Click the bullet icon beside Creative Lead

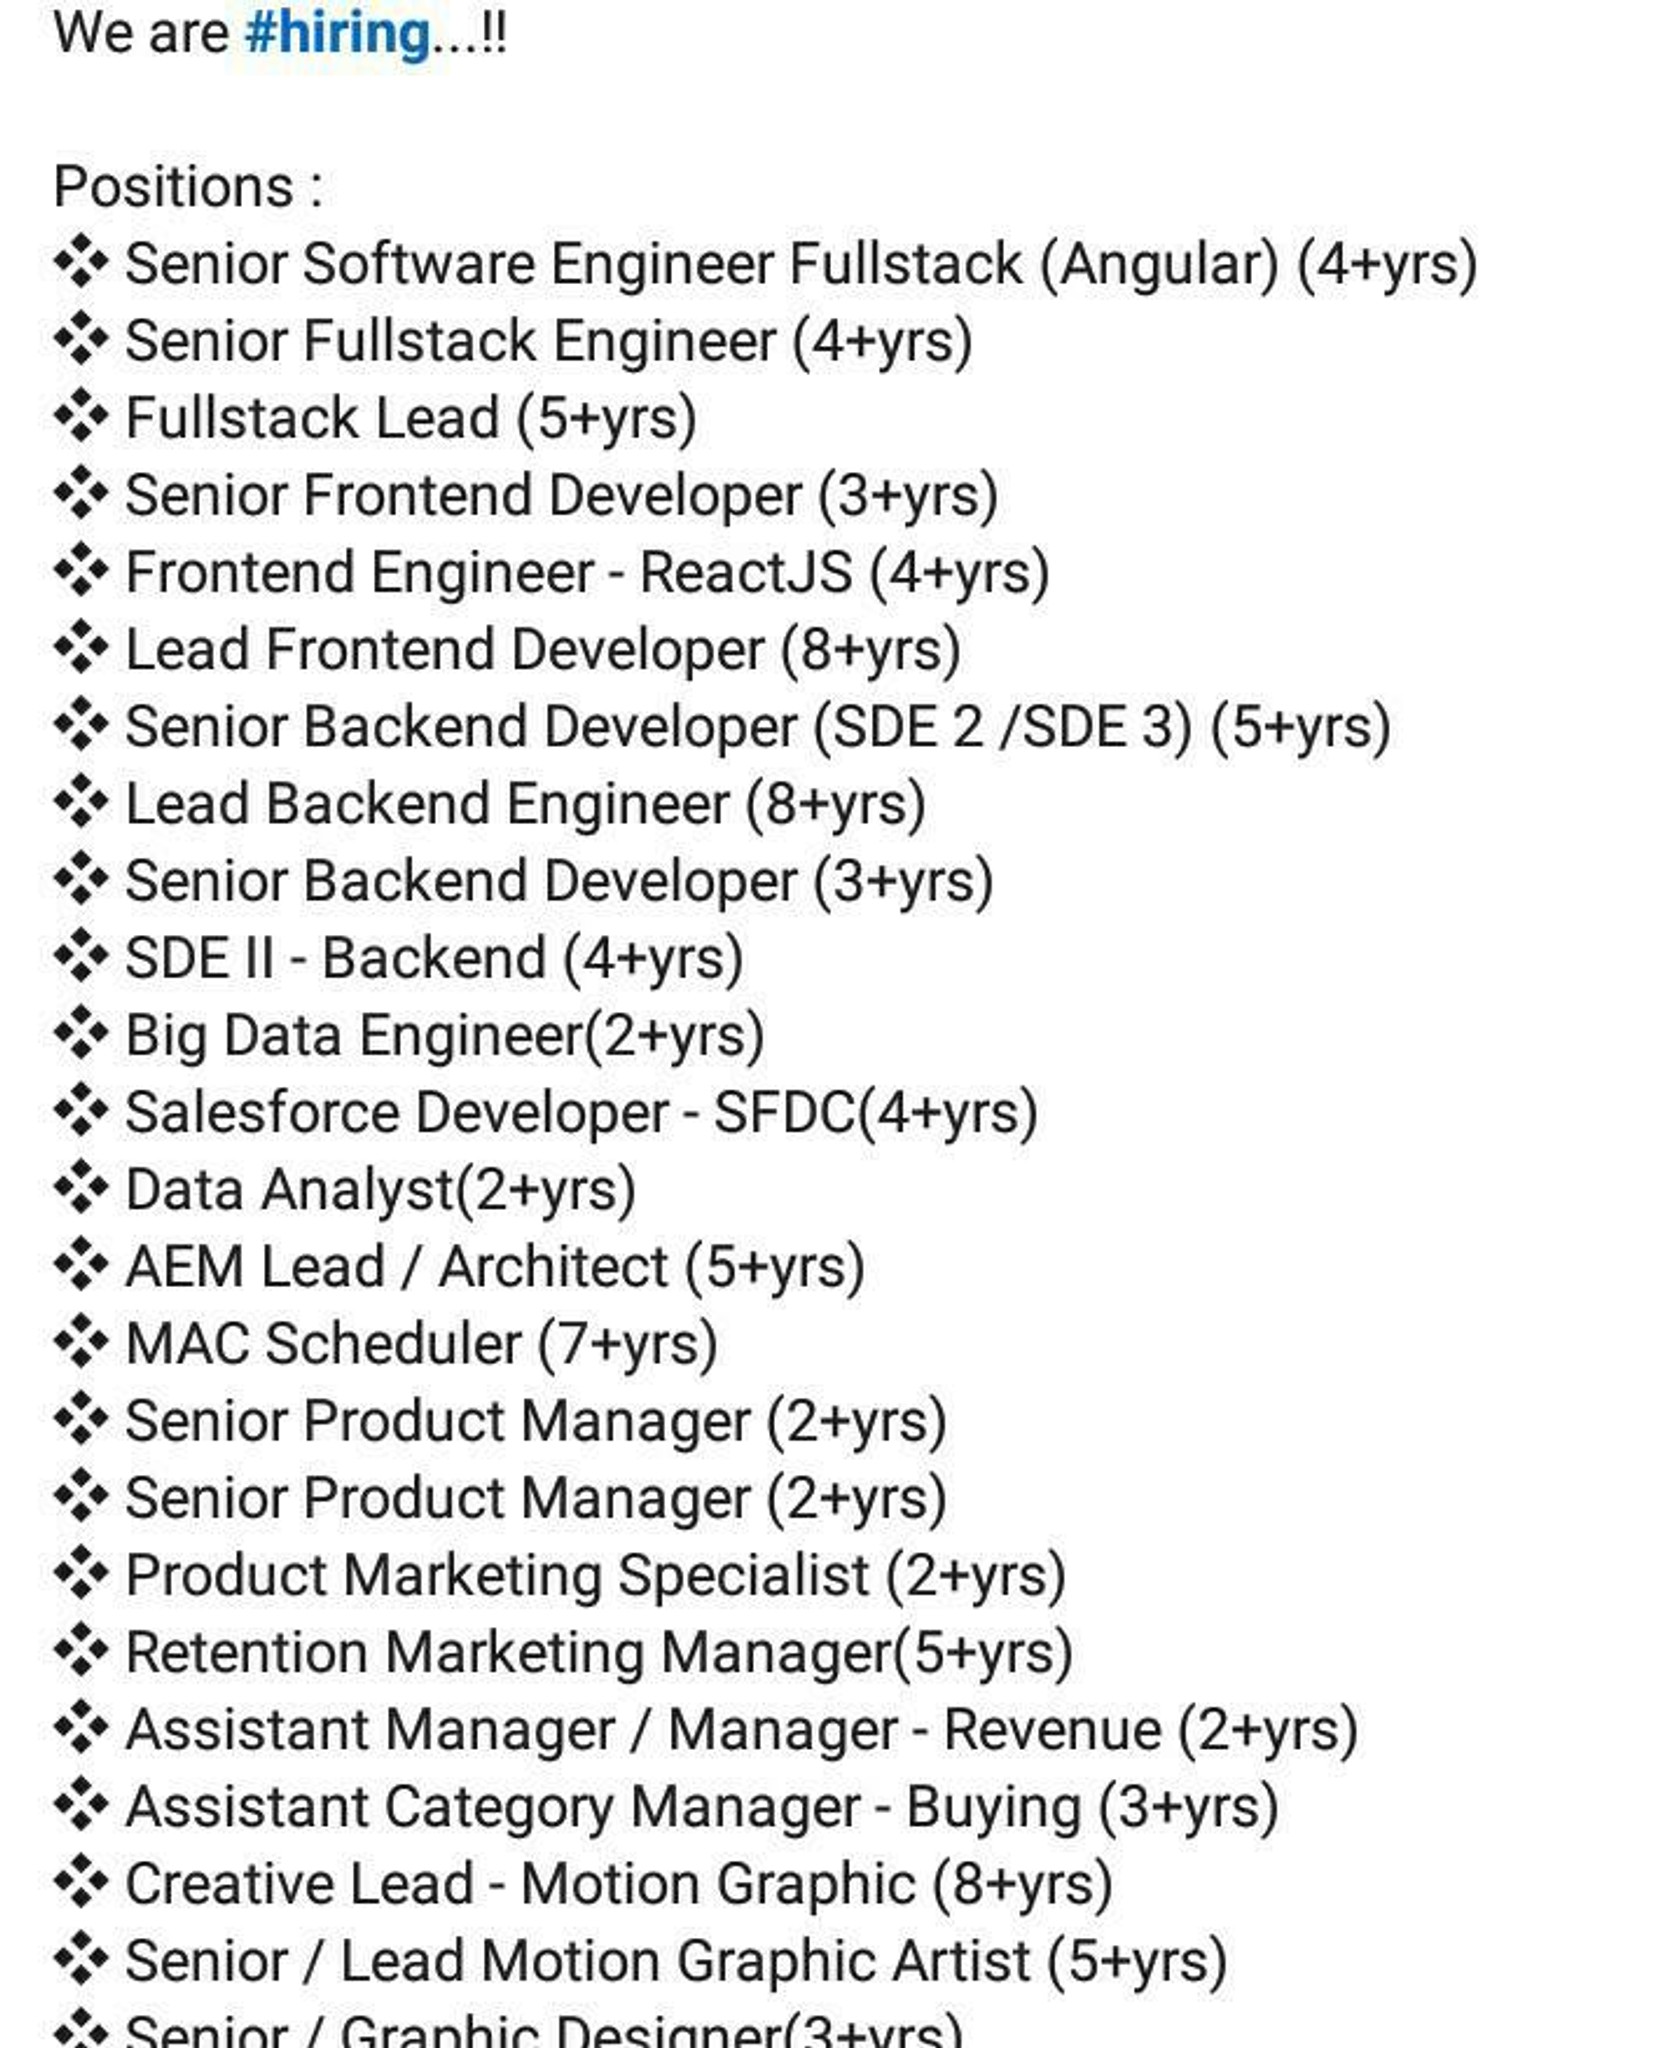tap(81, 1883)
